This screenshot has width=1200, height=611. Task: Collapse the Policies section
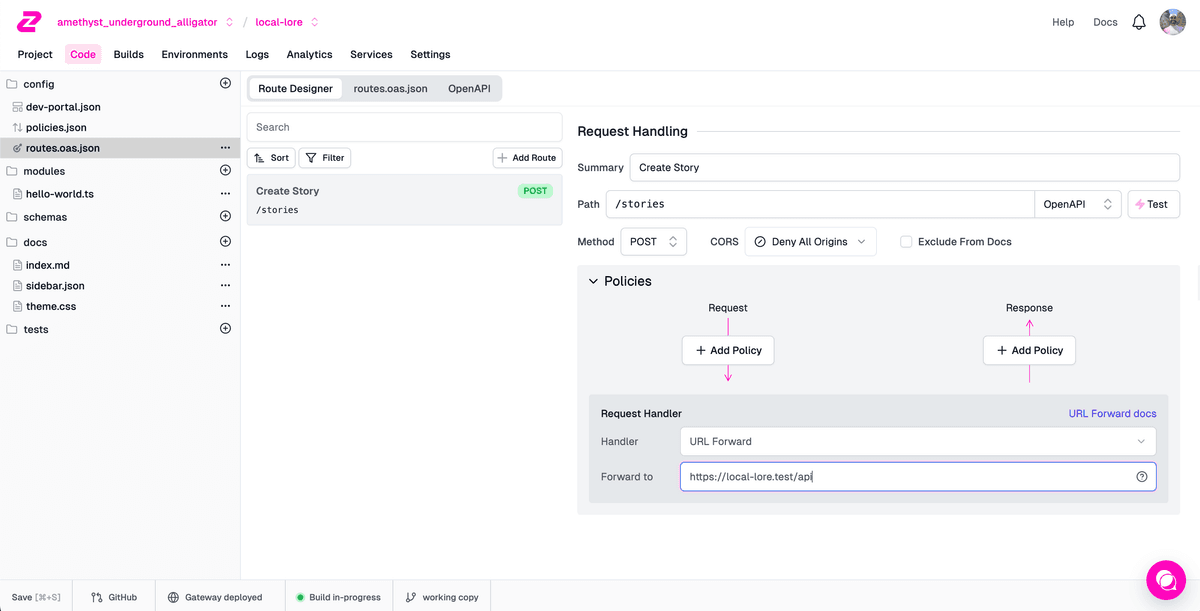tap(593, 282)
